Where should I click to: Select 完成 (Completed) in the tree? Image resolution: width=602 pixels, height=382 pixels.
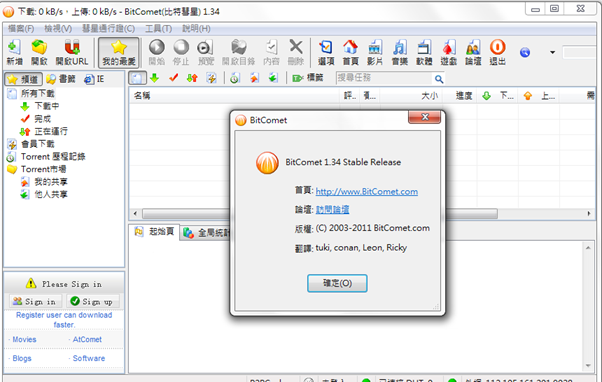[42, 119]
